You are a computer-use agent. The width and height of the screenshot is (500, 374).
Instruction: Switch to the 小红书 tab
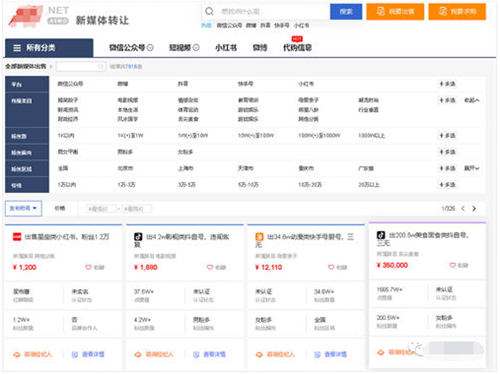click(x=226, y=48)
